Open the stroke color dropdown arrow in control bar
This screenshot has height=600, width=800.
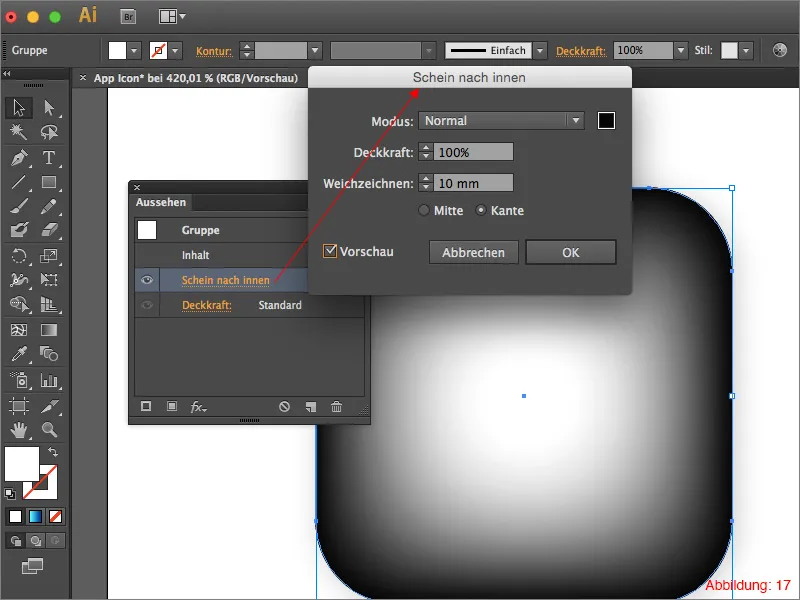[176, 51]
